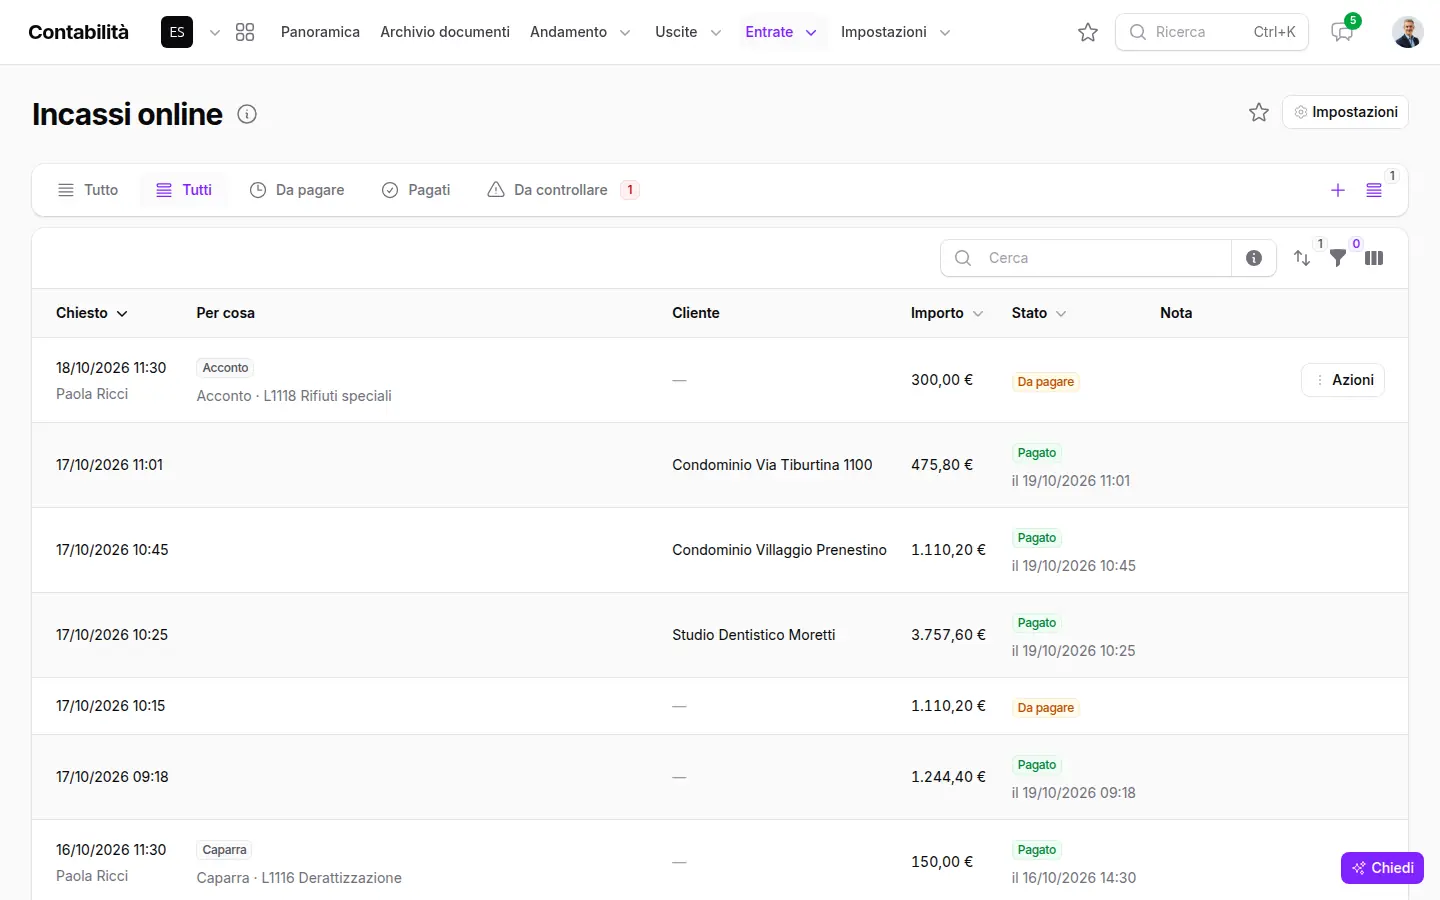Open the Da controllare tab

(563, 190)
